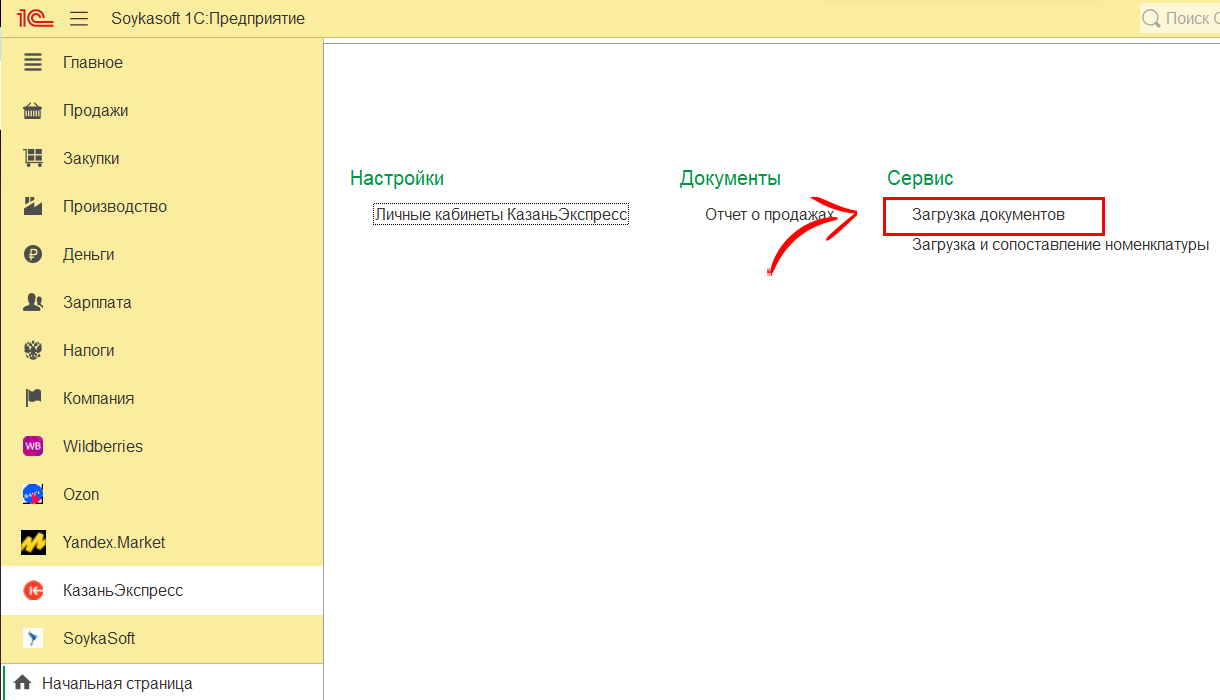
Task: Open the Компания section
Action: (162, 398)
